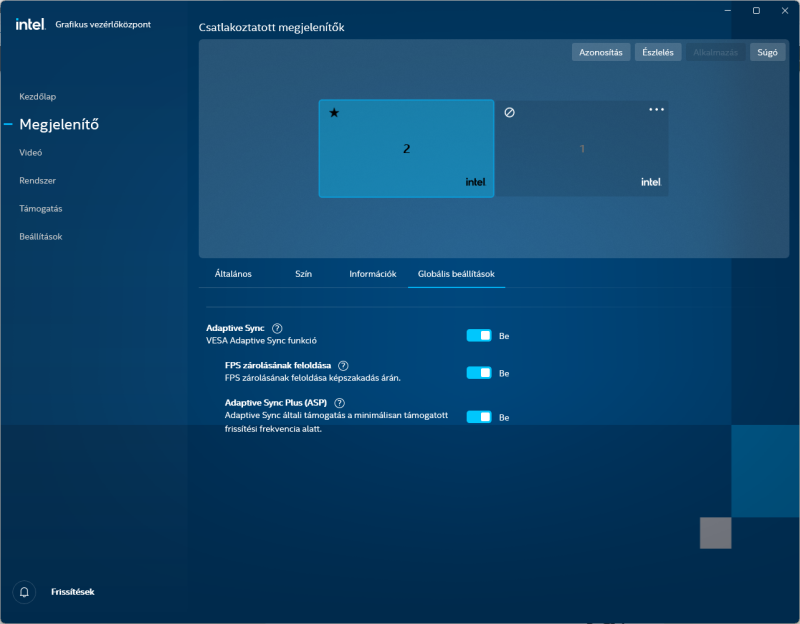The image size is (800, 624).
Task: Open Videó in the sidebar
Action: (x=31, y=153)
